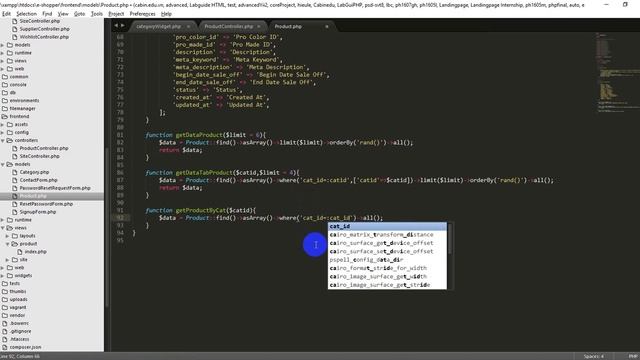Collapse the expanded models folder containing Category.php

[x=3, y=164]
